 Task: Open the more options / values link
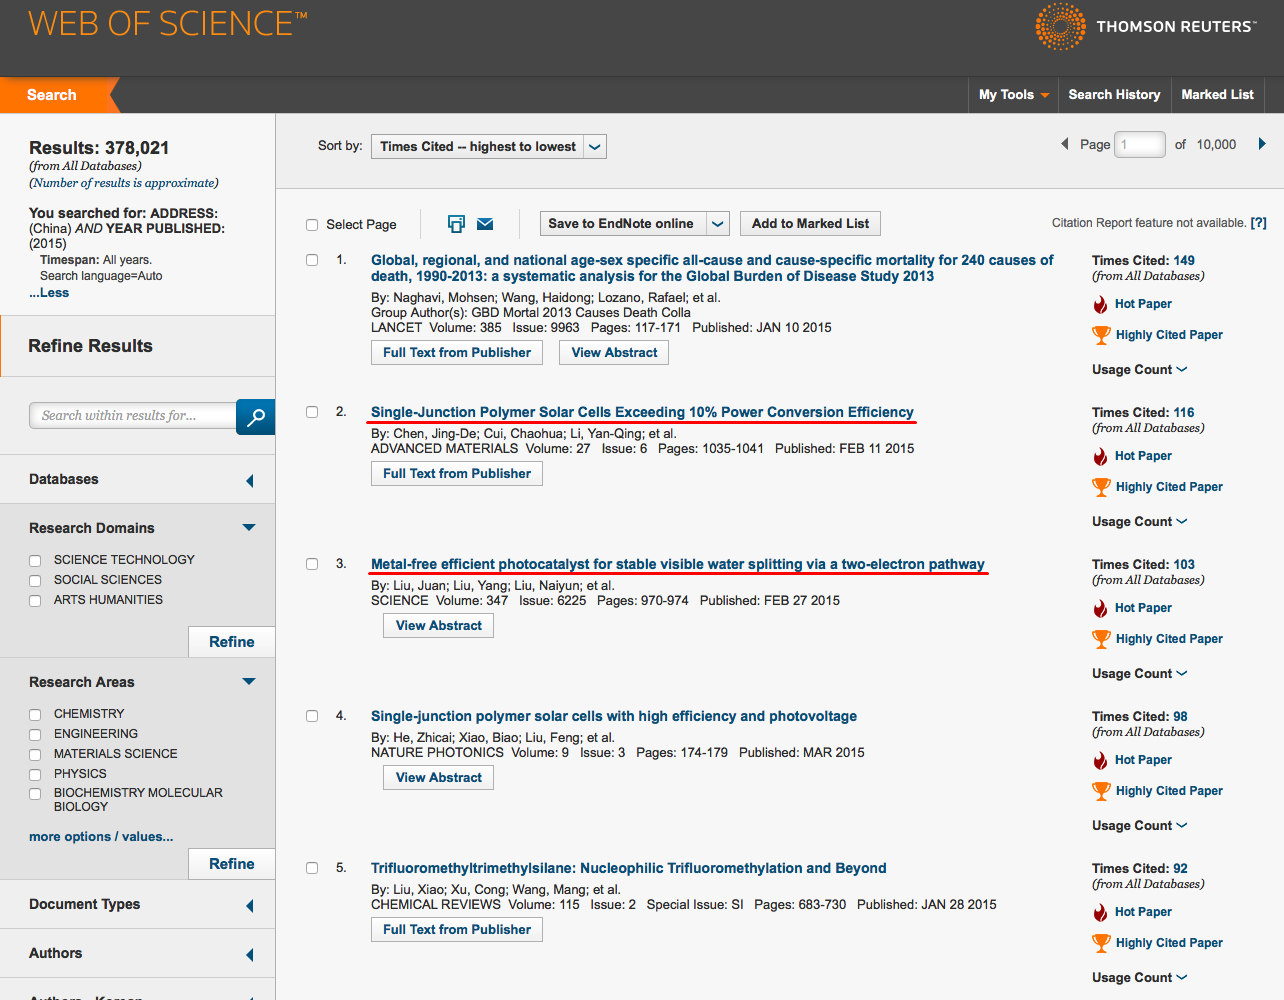click(101, 837)
